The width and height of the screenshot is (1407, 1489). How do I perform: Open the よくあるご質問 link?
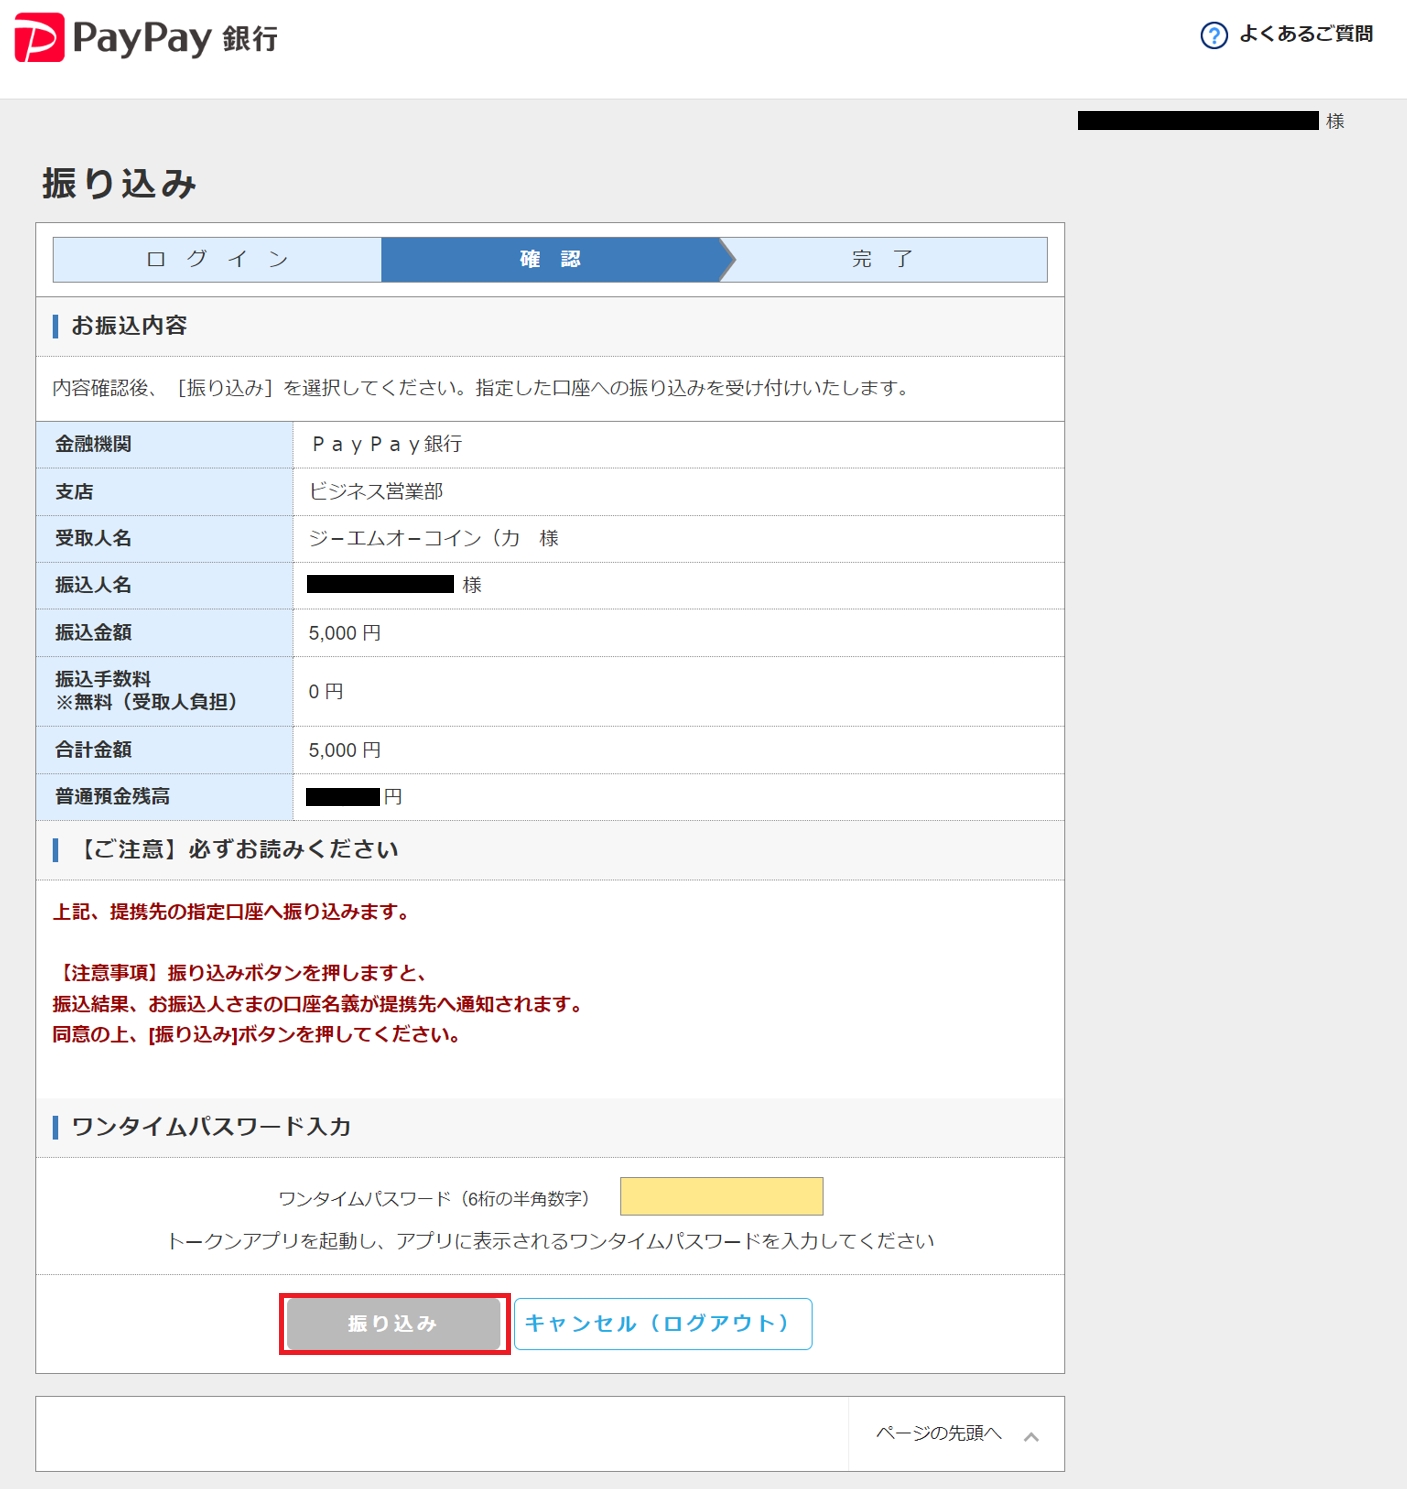coord(1305,35)
